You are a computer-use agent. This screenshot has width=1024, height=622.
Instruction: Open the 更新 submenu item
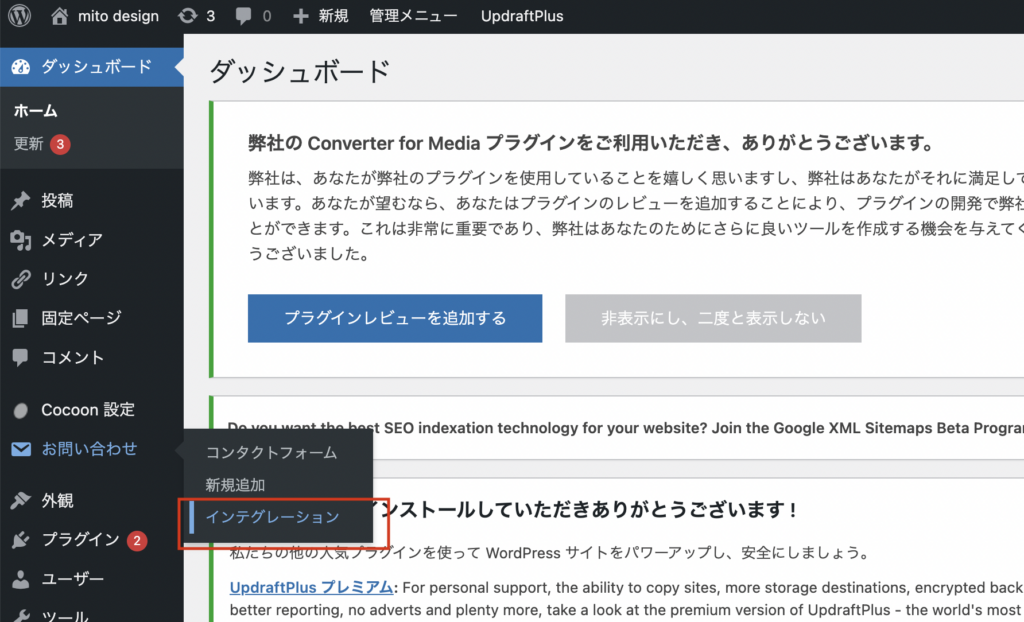[29, 144]
